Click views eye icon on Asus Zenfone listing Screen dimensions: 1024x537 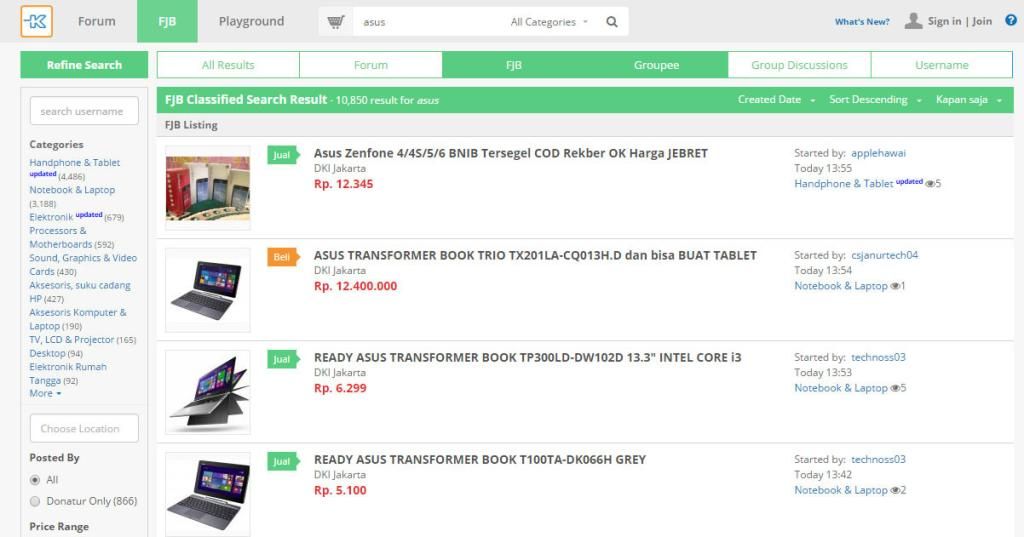pyautogui.click(x=930, y=184)
